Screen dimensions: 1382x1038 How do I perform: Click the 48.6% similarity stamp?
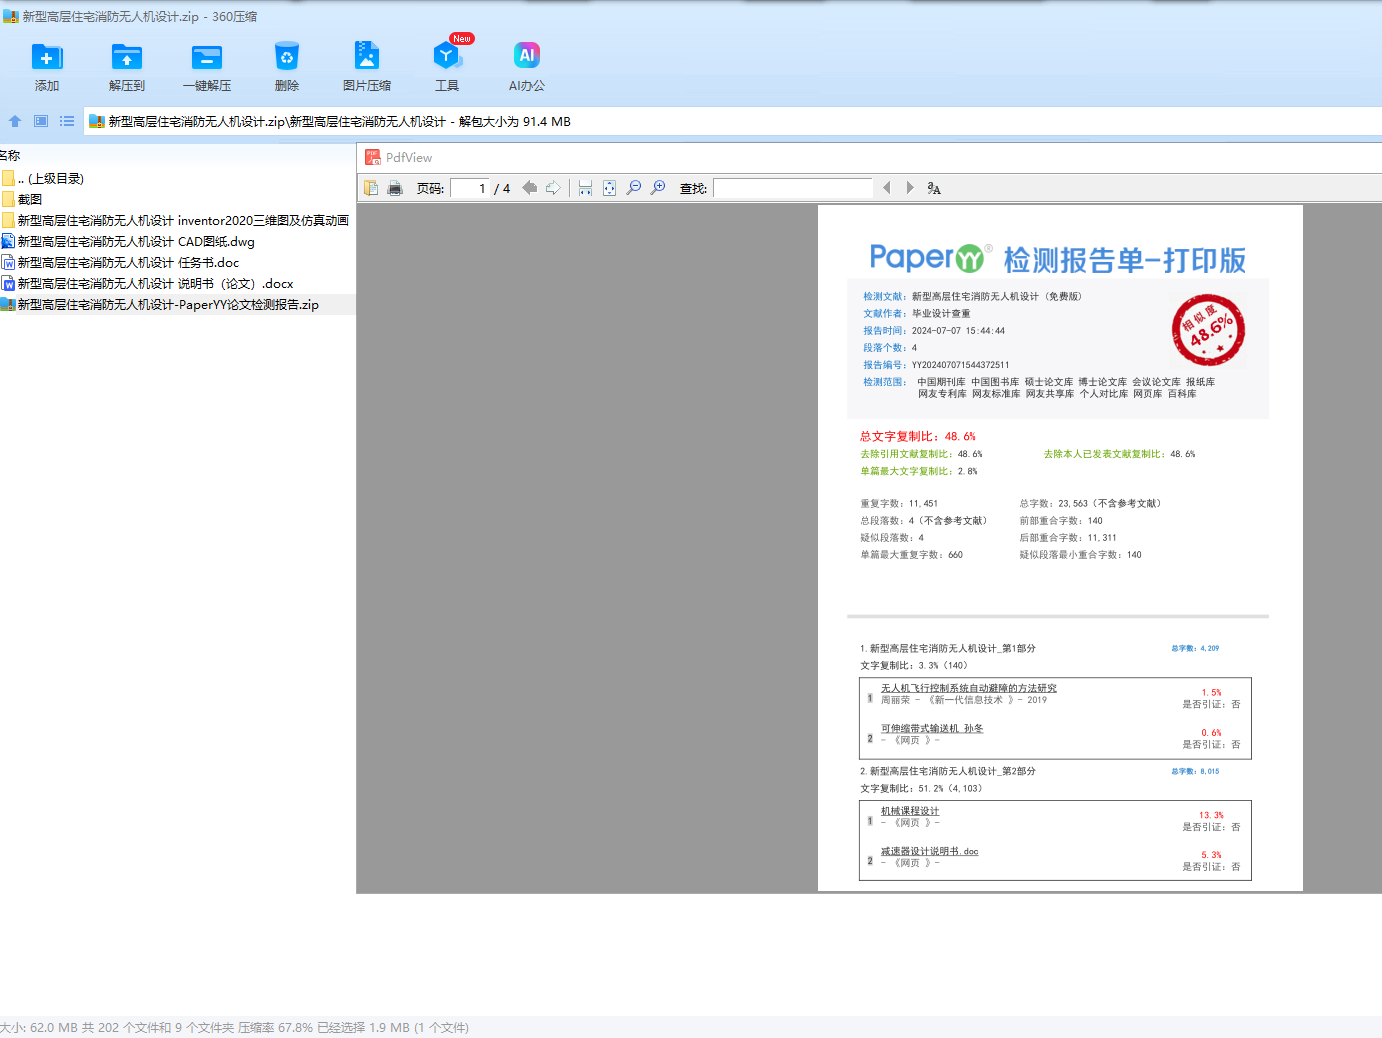point(1208,330)
